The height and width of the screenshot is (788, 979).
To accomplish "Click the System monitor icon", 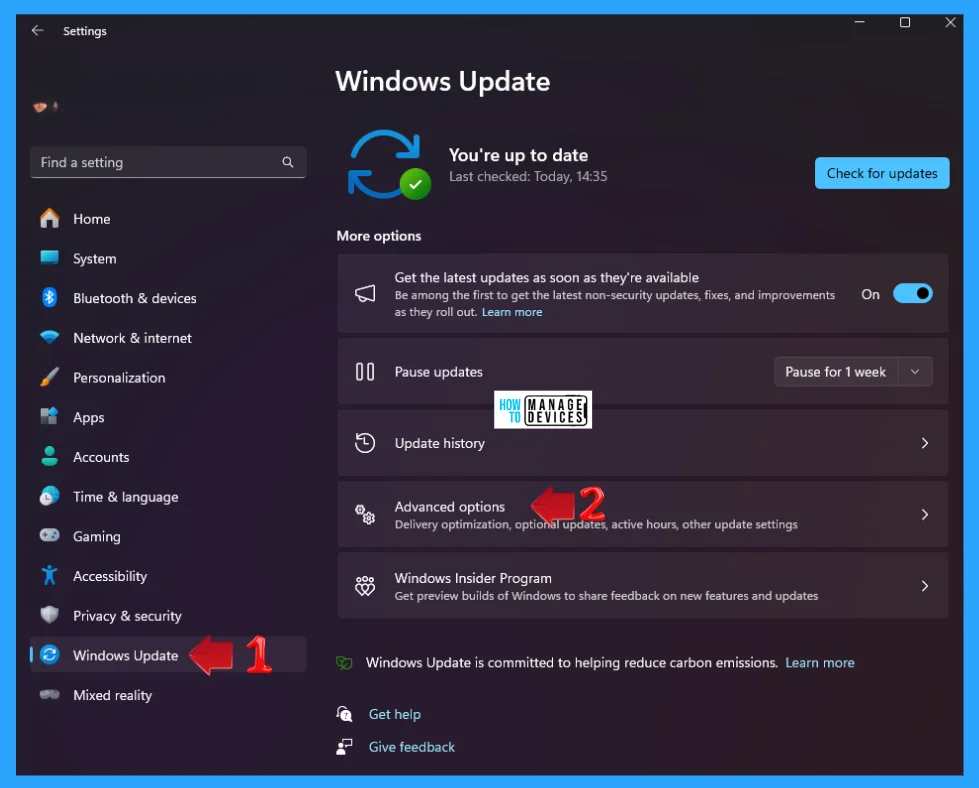I will coord(49,258).
